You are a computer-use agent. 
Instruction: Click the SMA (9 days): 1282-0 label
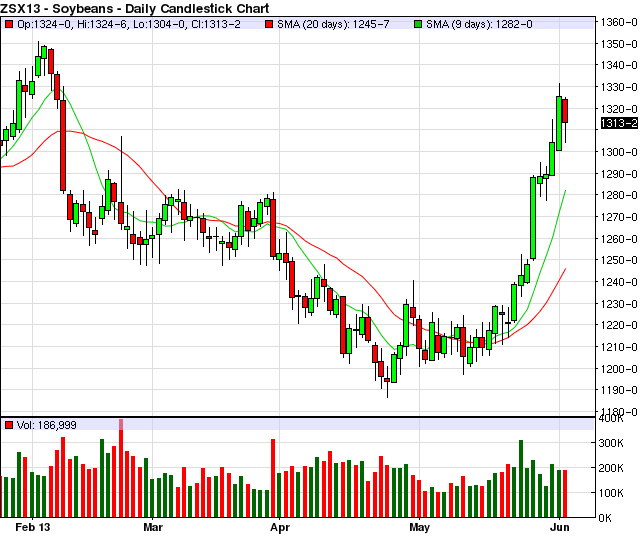click(x=479, y=24)
